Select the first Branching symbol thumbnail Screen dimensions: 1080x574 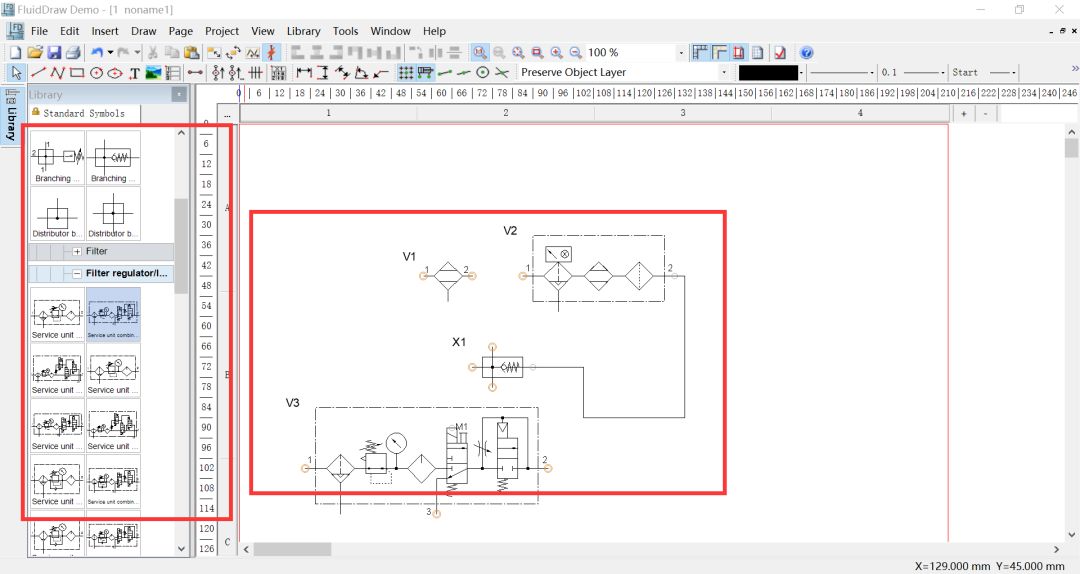coord(58,158)
